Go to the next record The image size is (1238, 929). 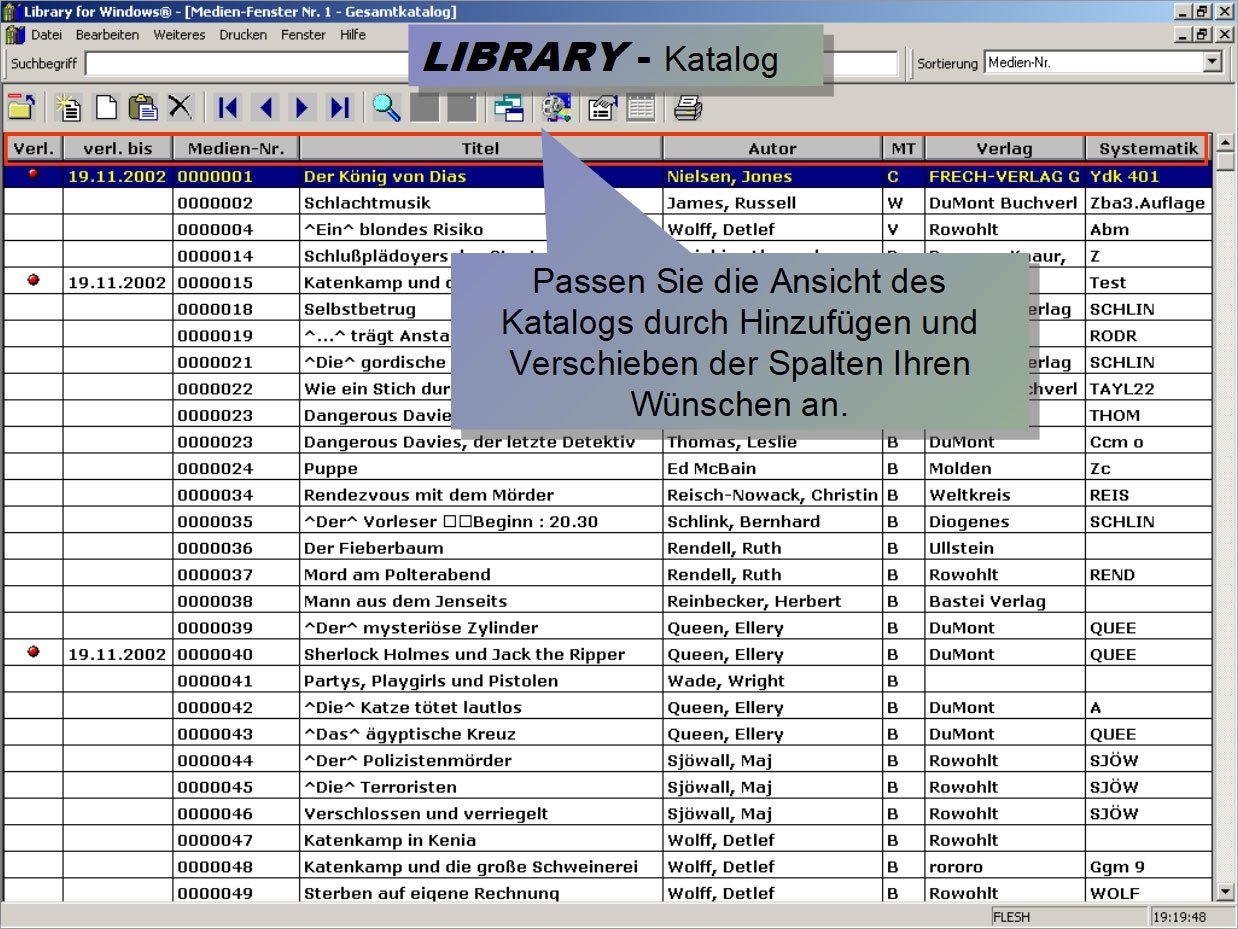(x=302, y=107)
